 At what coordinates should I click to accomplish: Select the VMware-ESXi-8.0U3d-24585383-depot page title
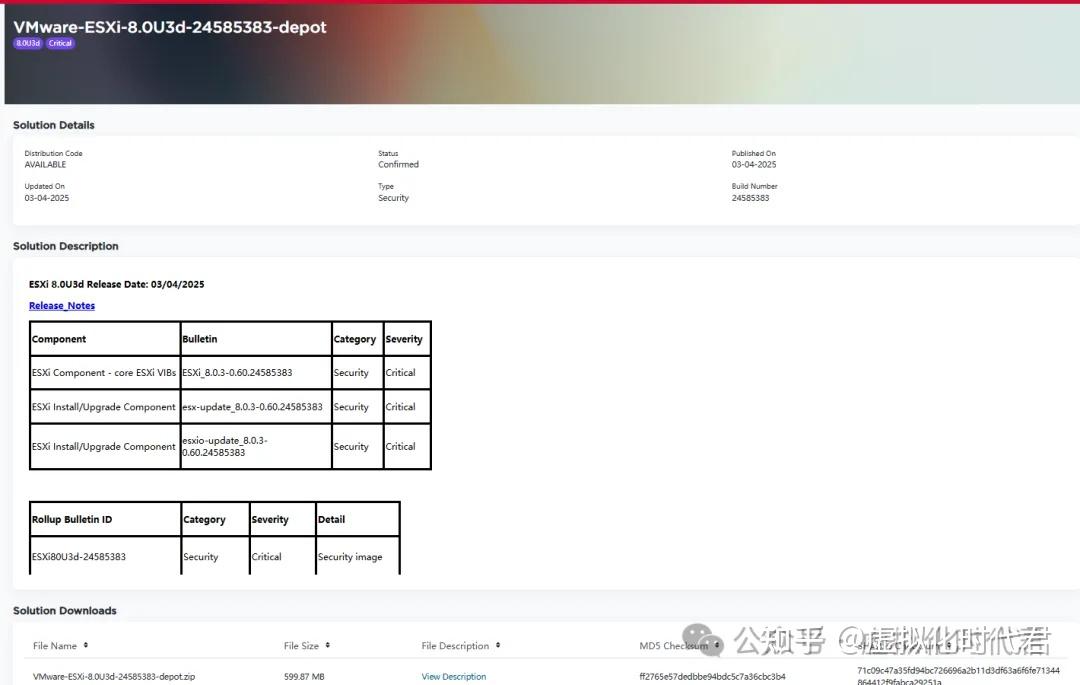(x=170, y=27)
